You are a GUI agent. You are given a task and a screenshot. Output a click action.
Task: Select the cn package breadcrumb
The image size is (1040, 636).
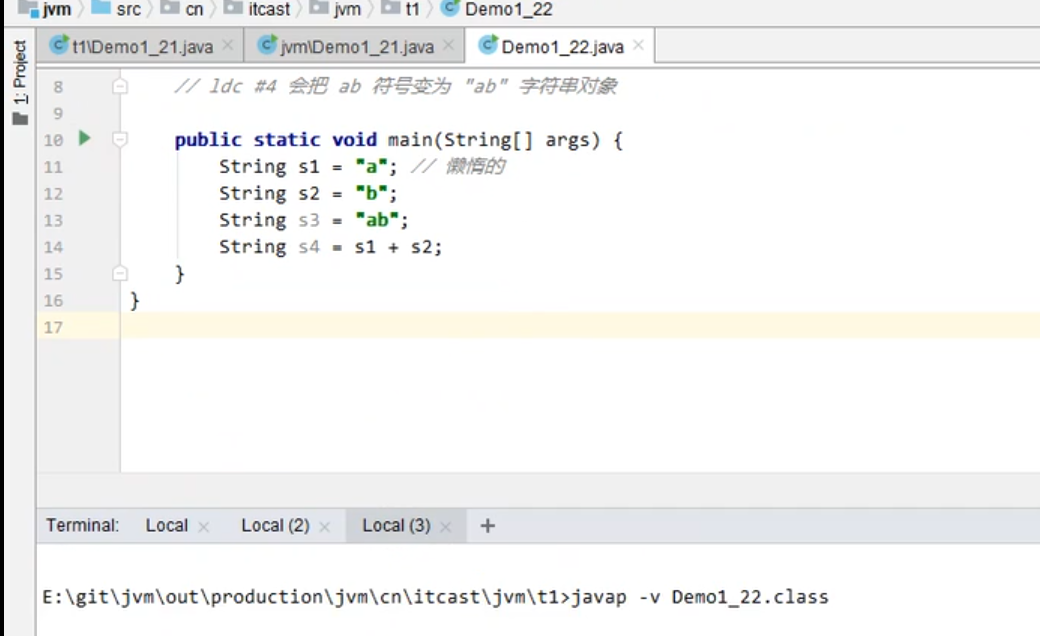click(182, 9)
